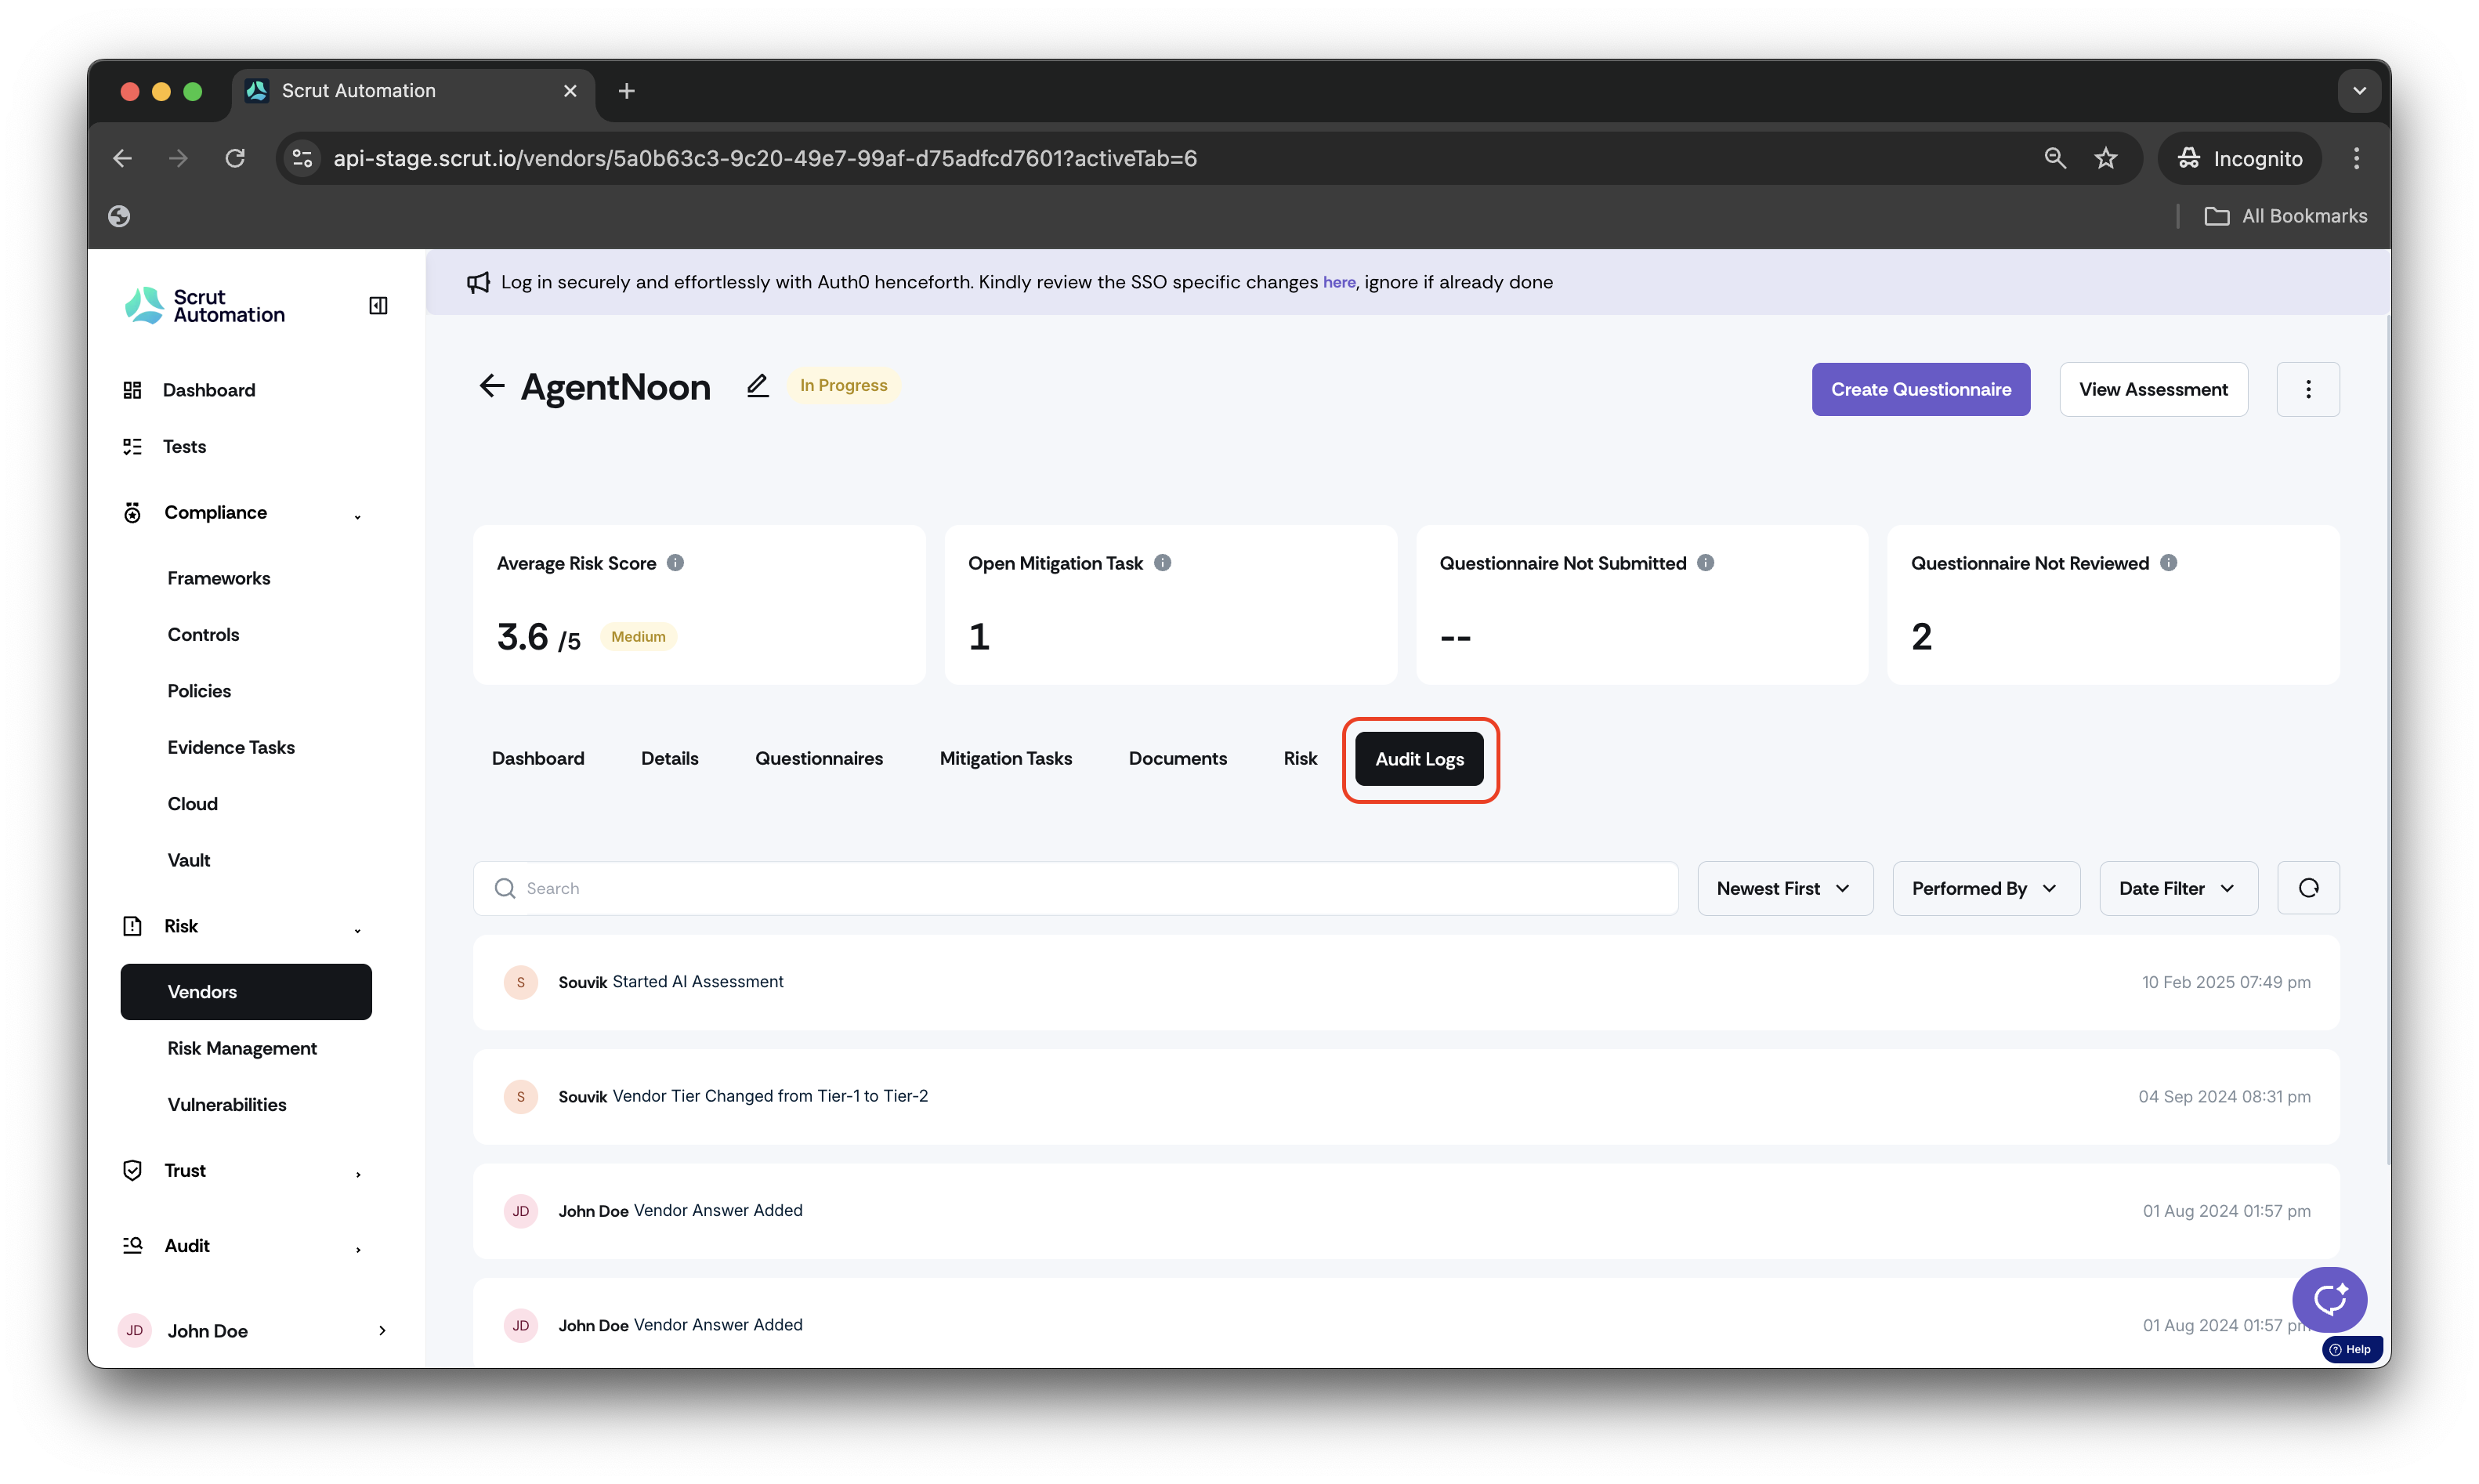2479x1484 pixels.
Task: Click the edit pencil next to AgentNoon
Action: (757, 386)
